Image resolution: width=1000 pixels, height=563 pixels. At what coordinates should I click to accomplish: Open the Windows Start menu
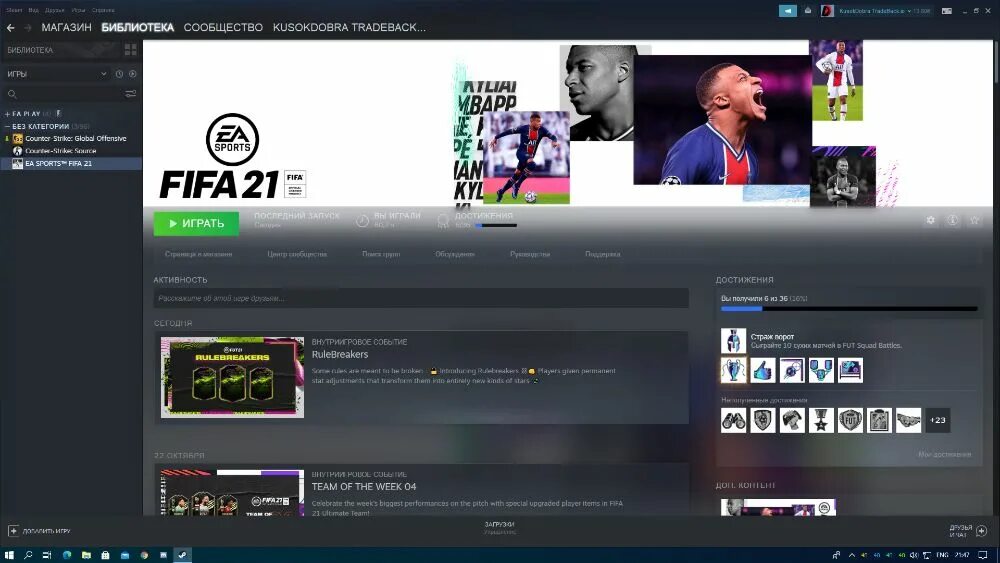click(9, 555)
